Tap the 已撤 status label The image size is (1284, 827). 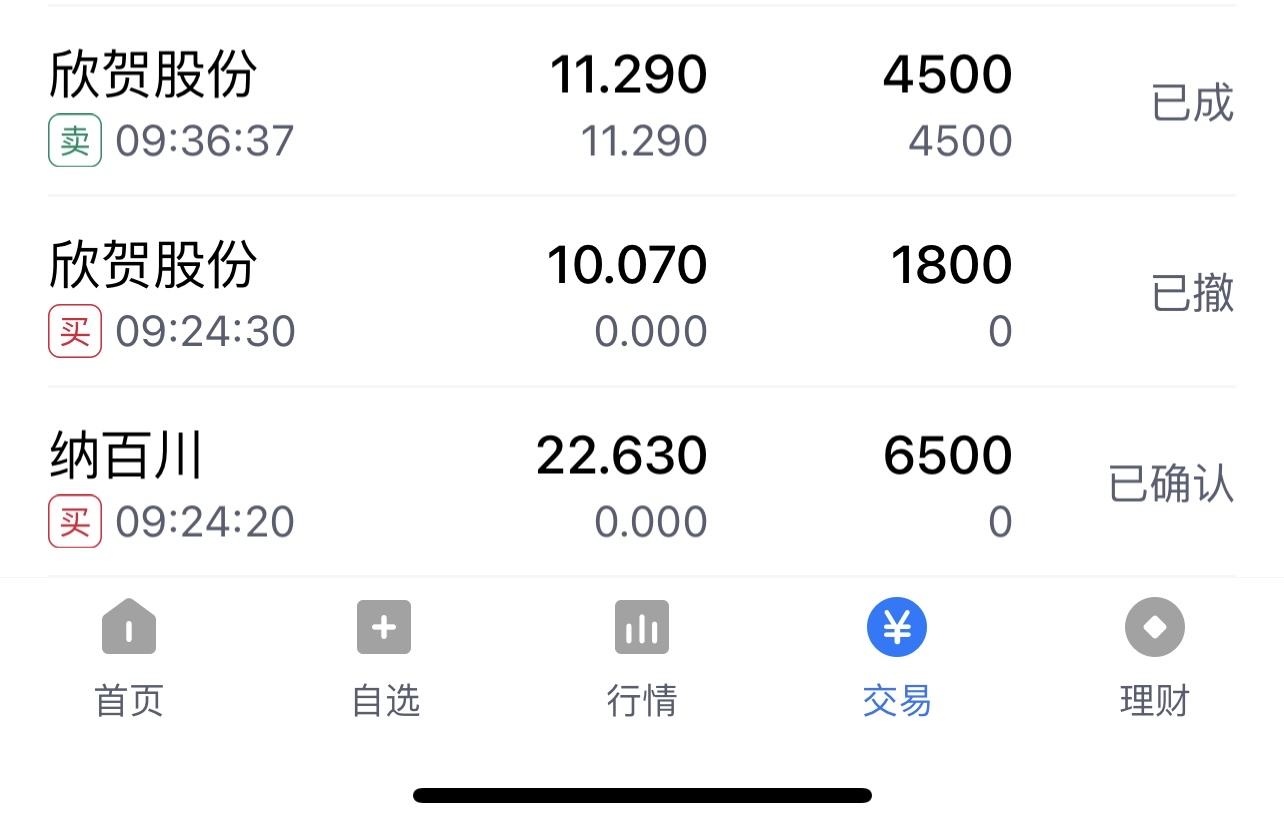coord(1193,293)
